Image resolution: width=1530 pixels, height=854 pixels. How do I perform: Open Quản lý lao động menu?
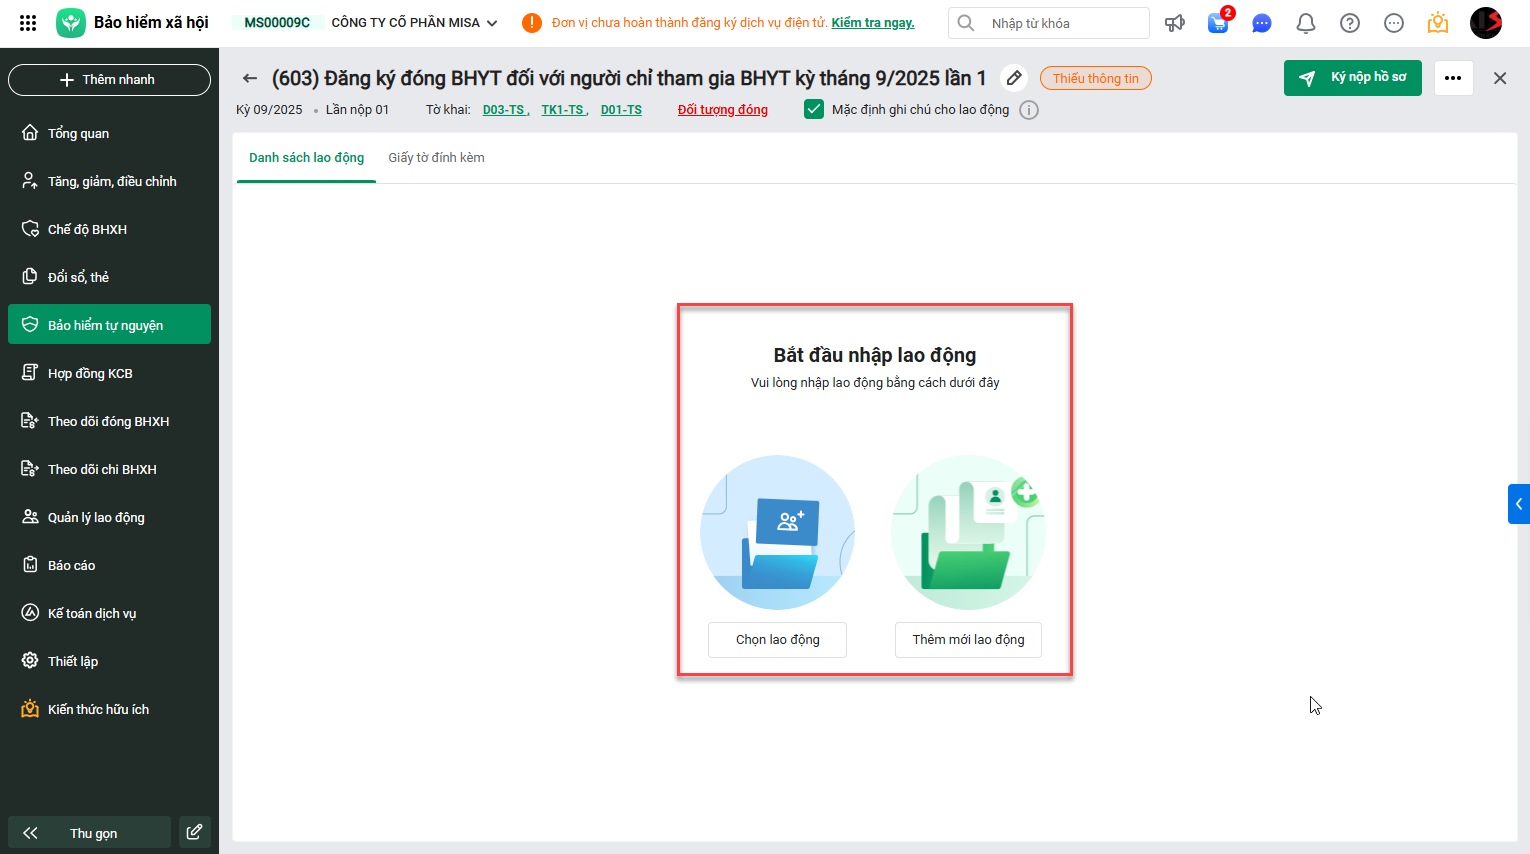click(x=109, y=517)
